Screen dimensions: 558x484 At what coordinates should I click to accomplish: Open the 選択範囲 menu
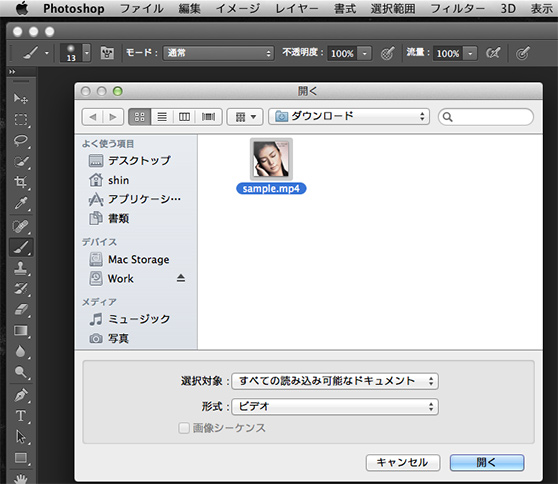pos(393,8)
